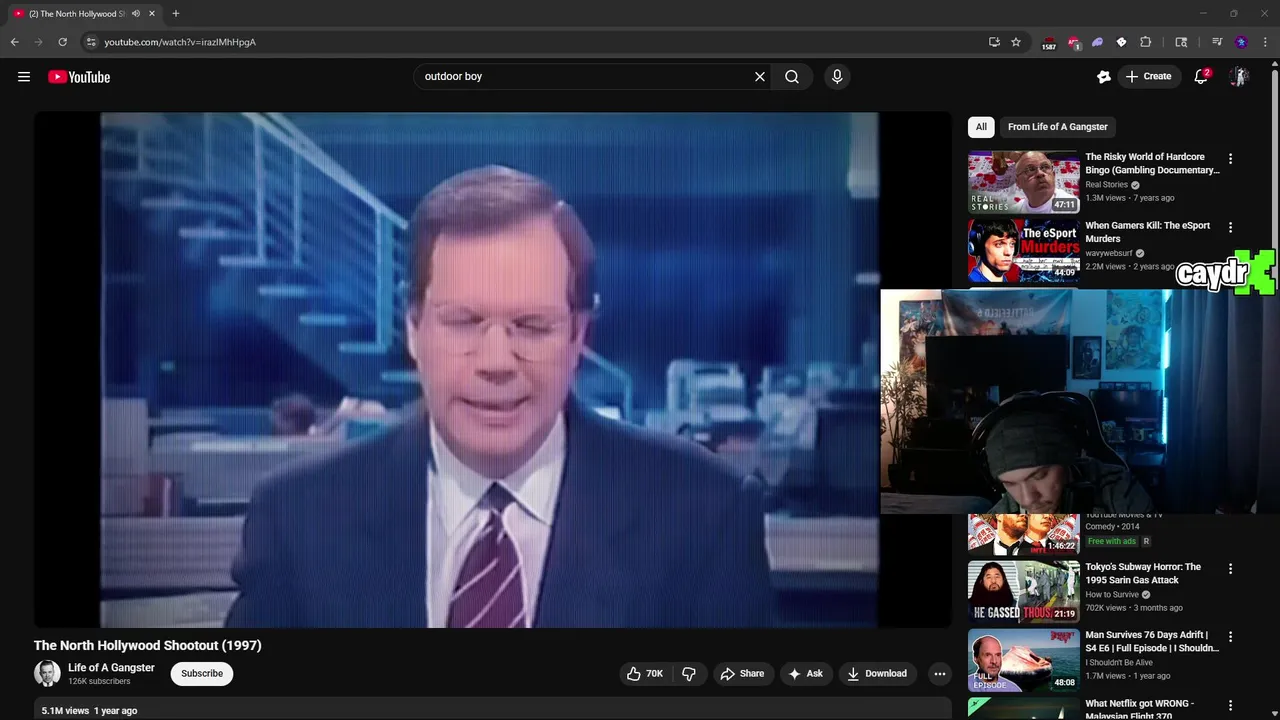Open 'The Risky World of Hardcore Bingo' title link
Image resolution: width=1280 pixels, height=720 pixels.
1152,163
